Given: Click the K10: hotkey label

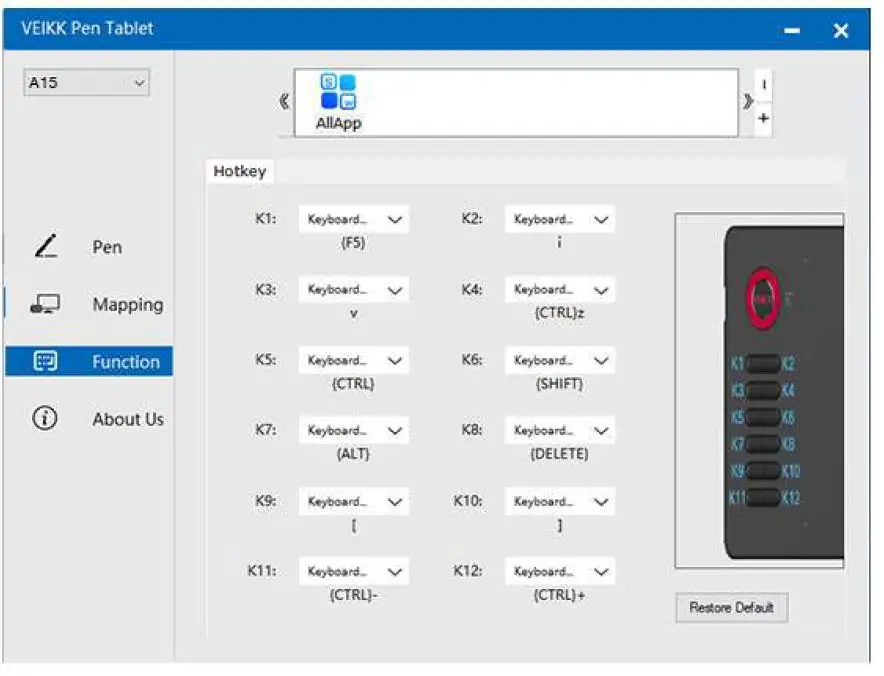Looking at the screenshot, I should 468,500.
